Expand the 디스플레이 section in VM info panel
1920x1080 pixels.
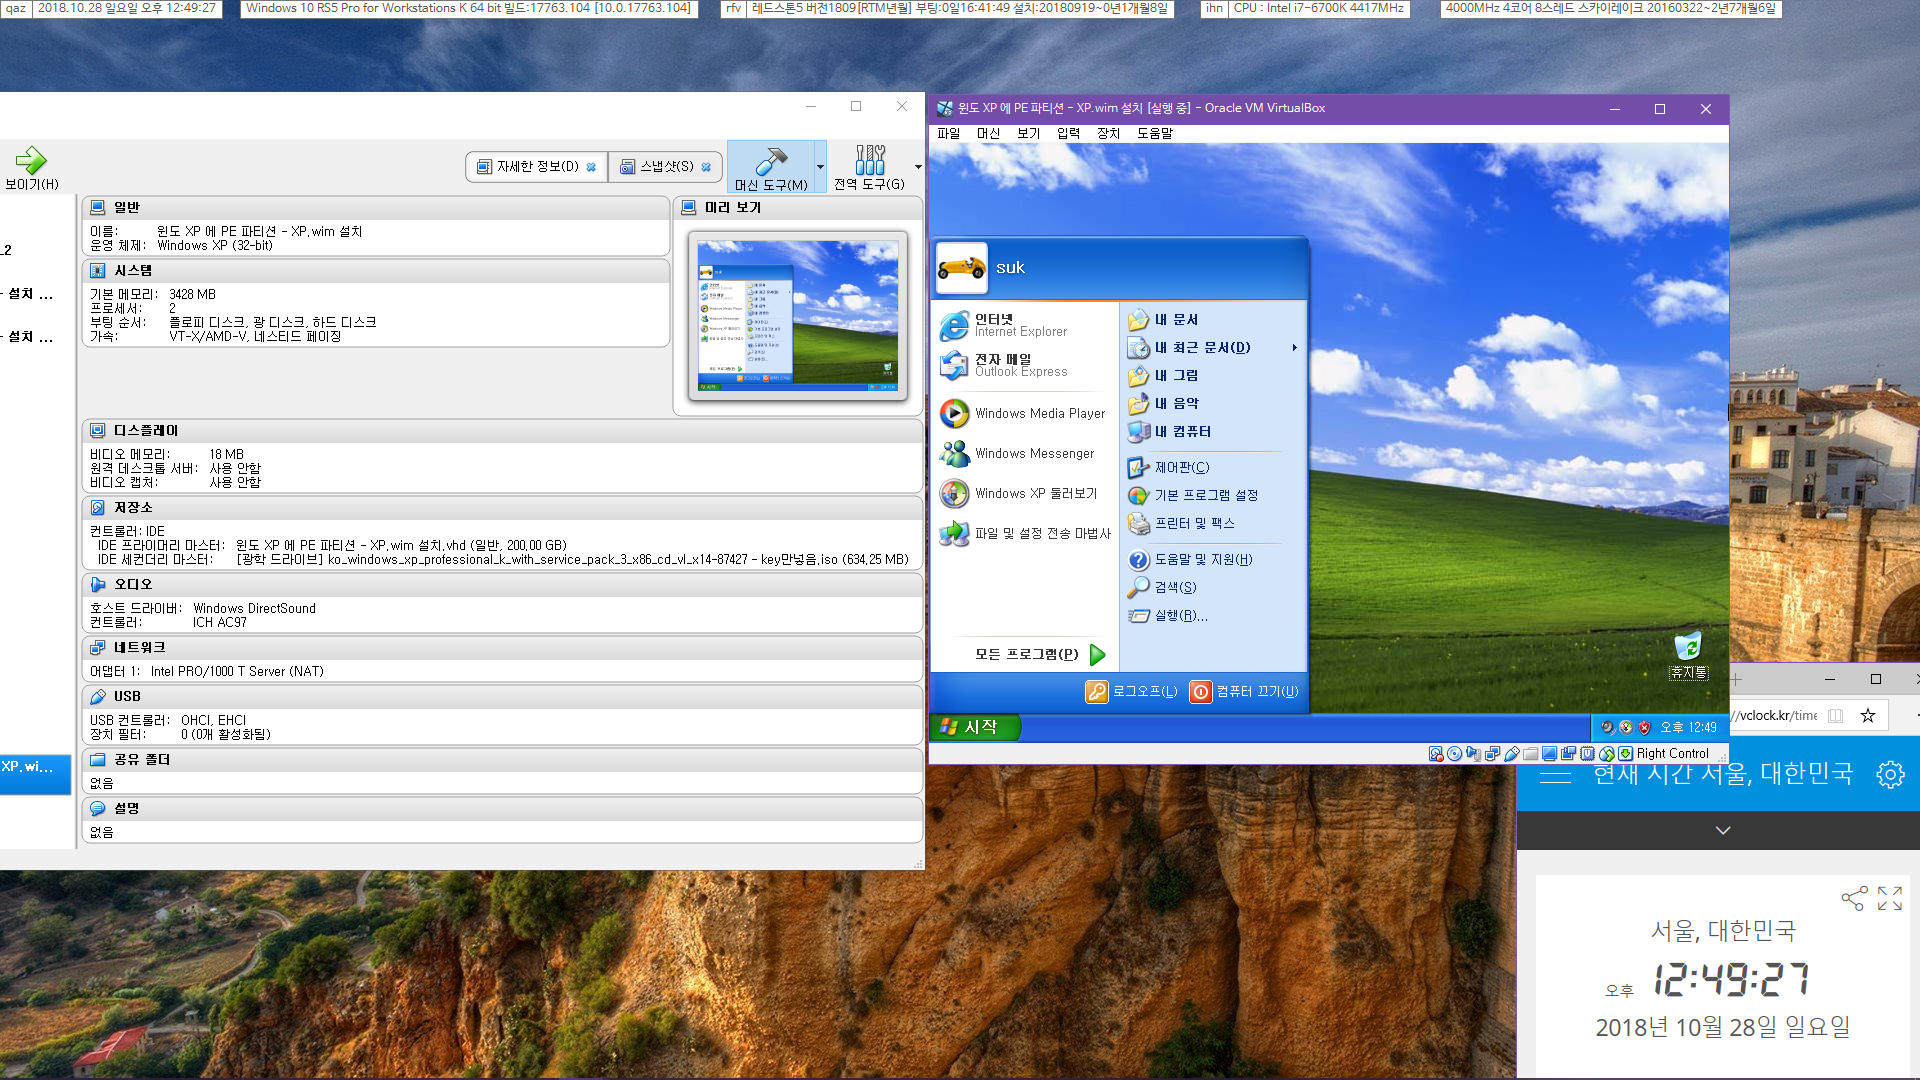pyautogui.click(x=146, y=429)
